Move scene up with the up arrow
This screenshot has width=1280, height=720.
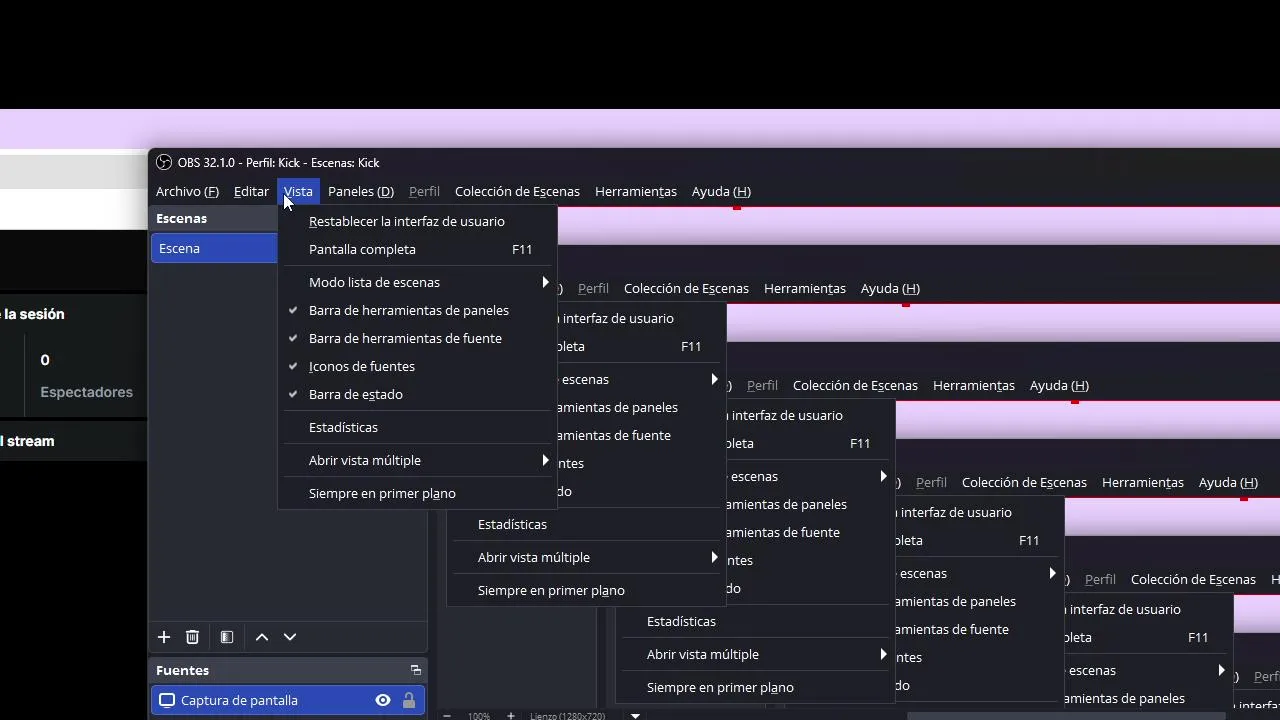262,637
